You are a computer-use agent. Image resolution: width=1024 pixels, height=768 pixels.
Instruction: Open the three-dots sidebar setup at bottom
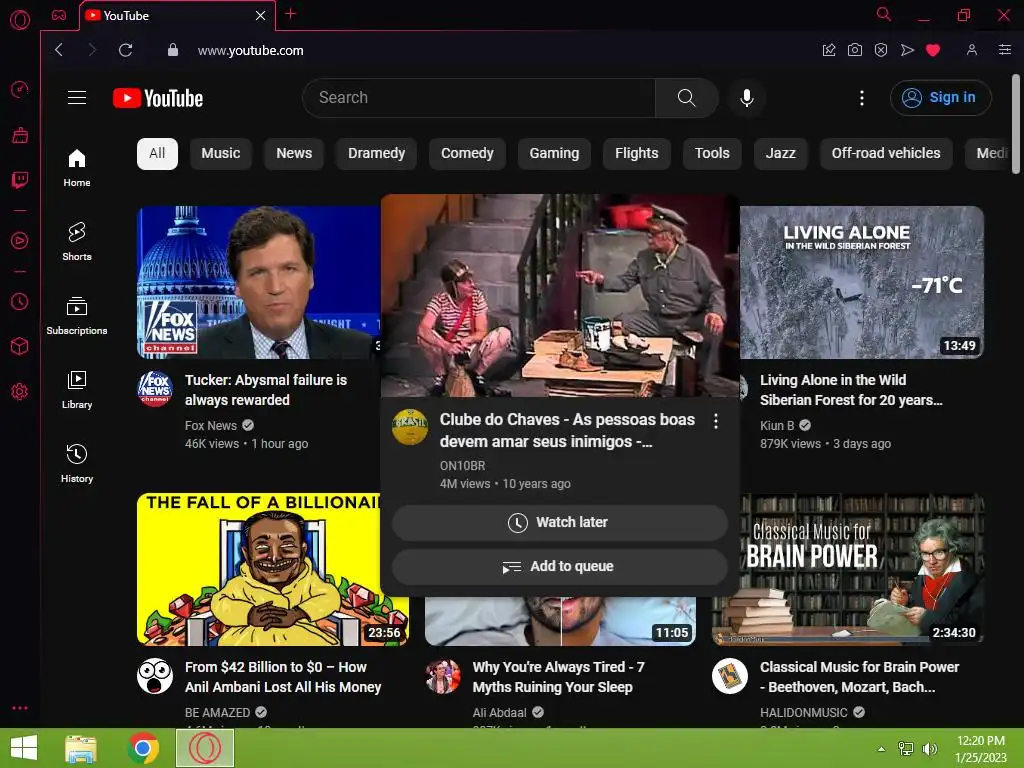[20, 708]
